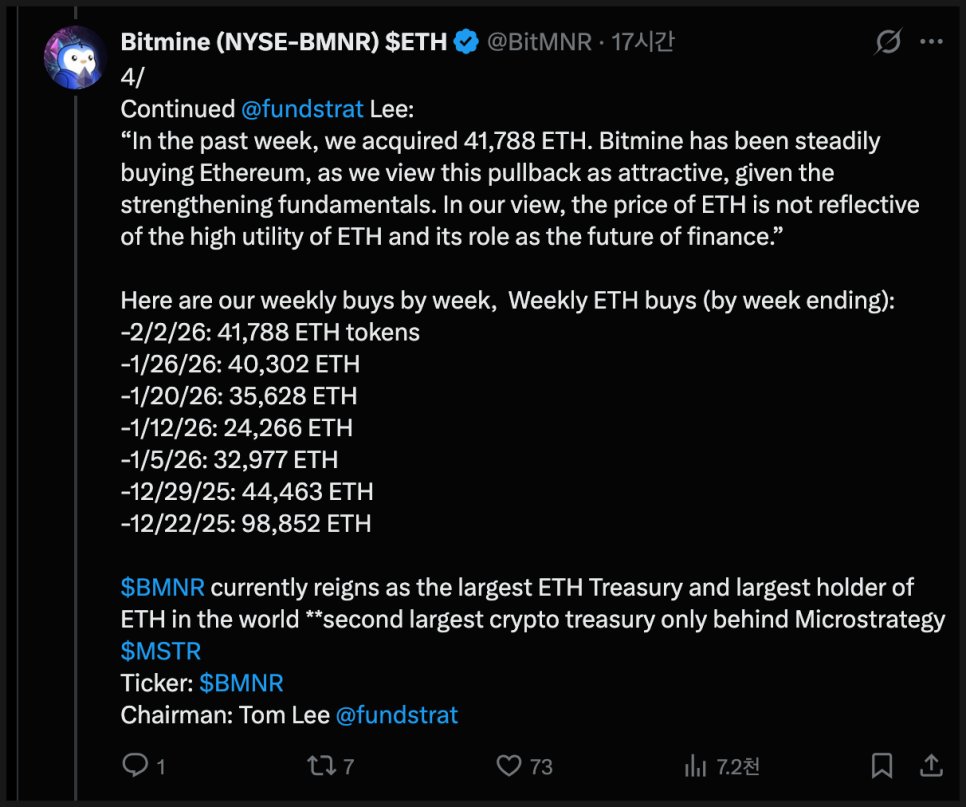
Task: Click the 17시간 timestamp
Action: tap(644, 42)
